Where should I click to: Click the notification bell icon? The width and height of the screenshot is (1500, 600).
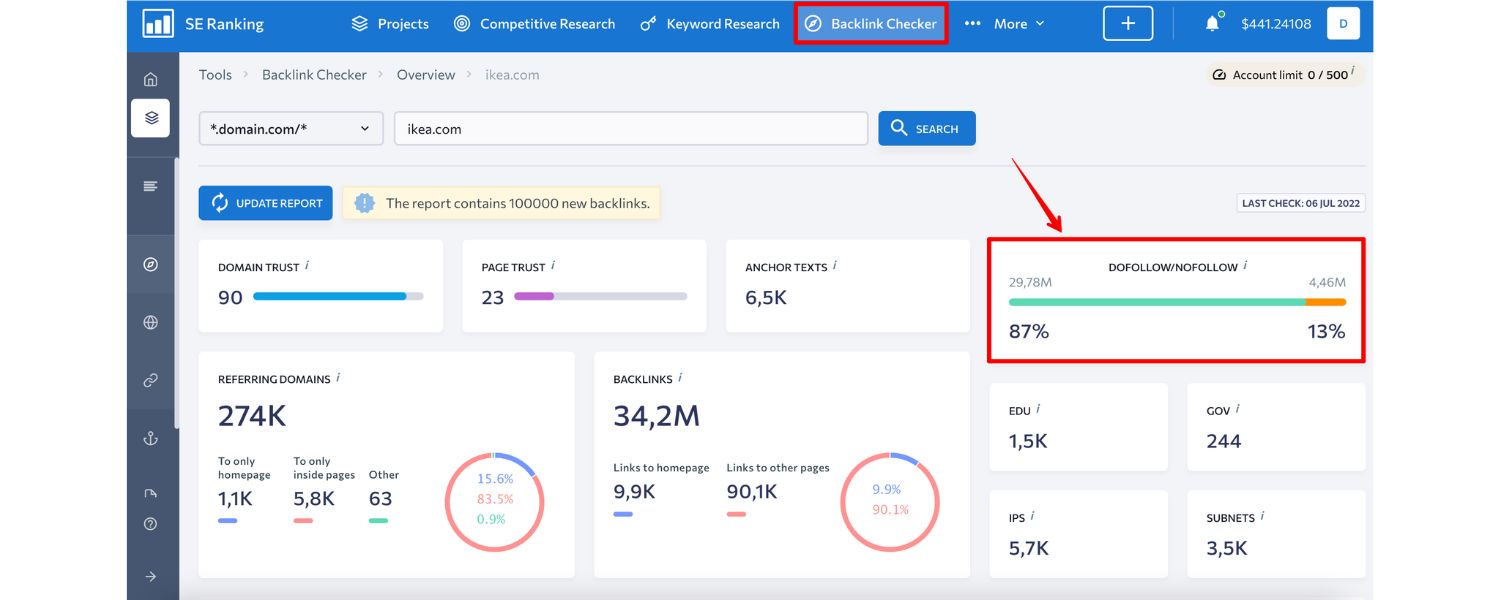pyautogui.click(x=1211, y=22)
